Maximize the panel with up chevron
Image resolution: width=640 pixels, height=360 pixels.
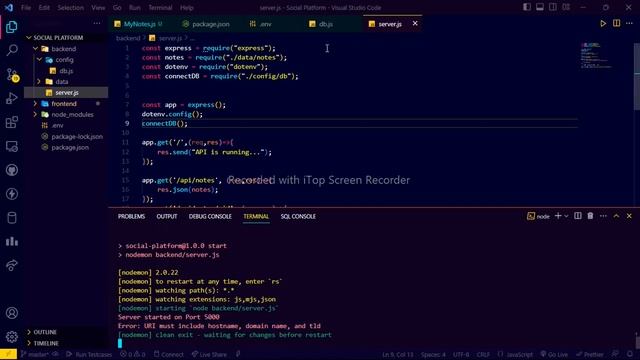(x=616, y=216)
